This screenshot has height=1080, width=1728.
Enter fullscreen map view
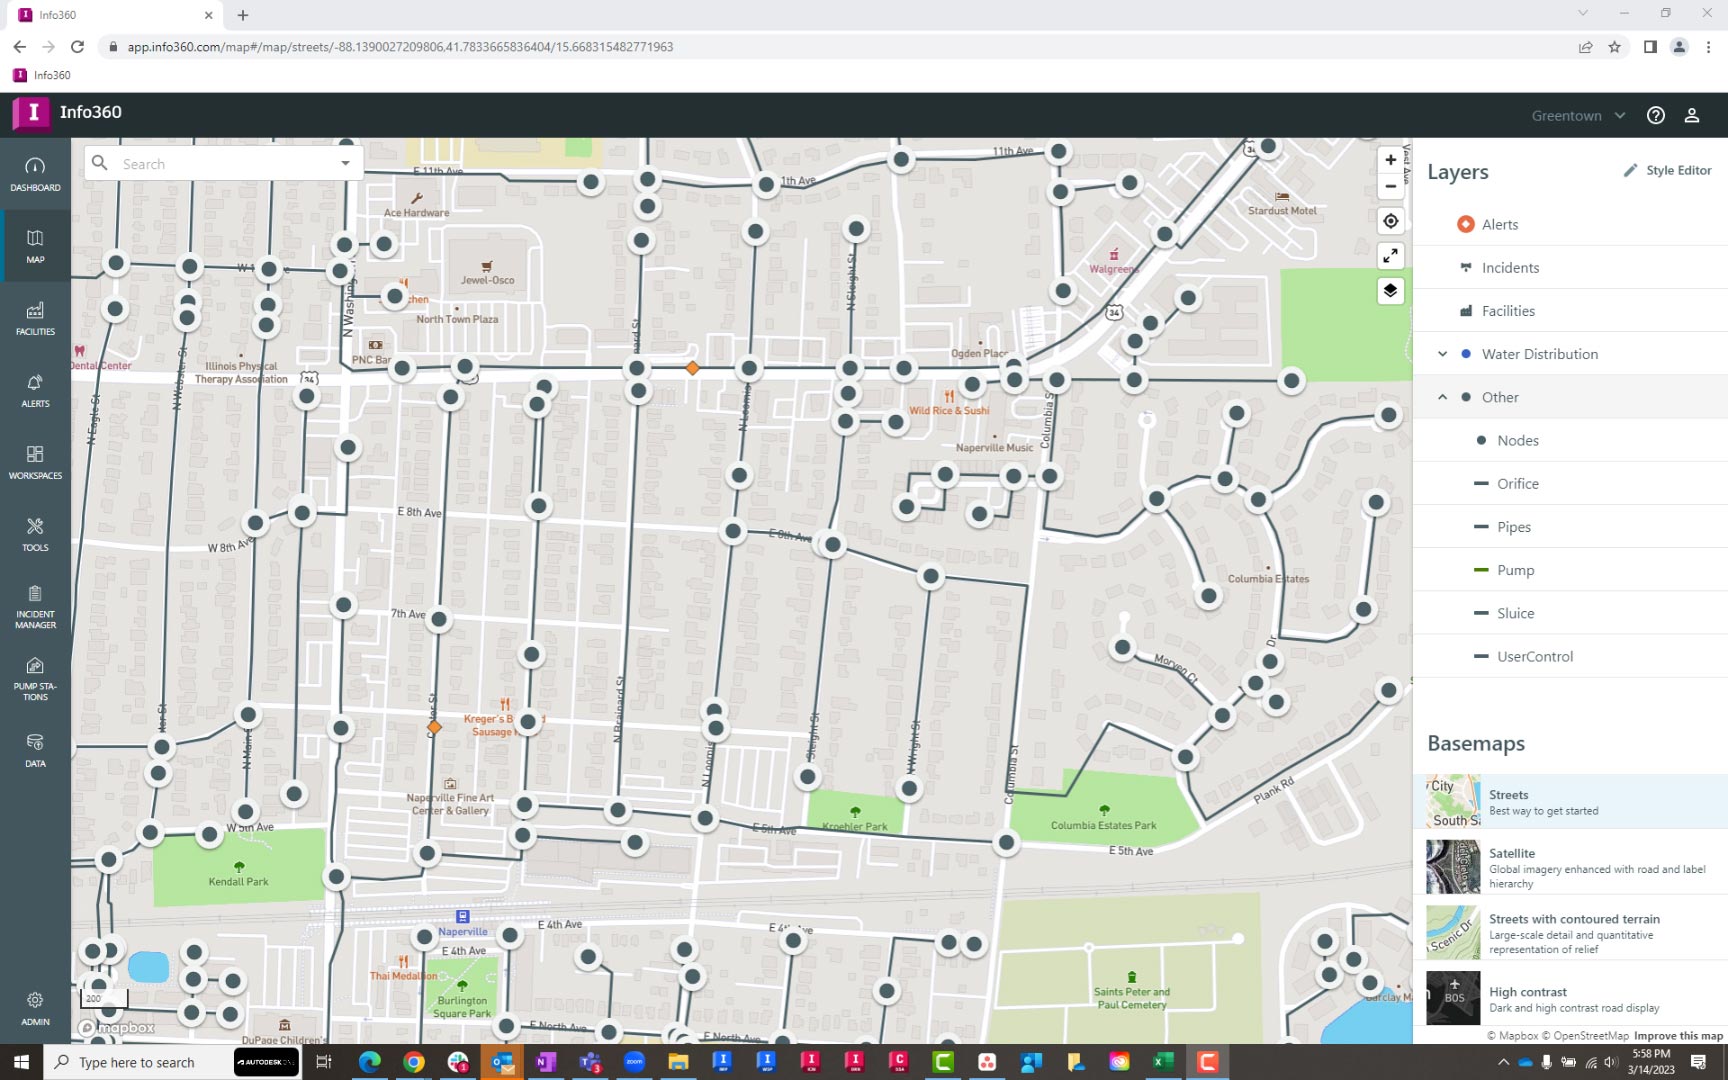(1390, 256)
